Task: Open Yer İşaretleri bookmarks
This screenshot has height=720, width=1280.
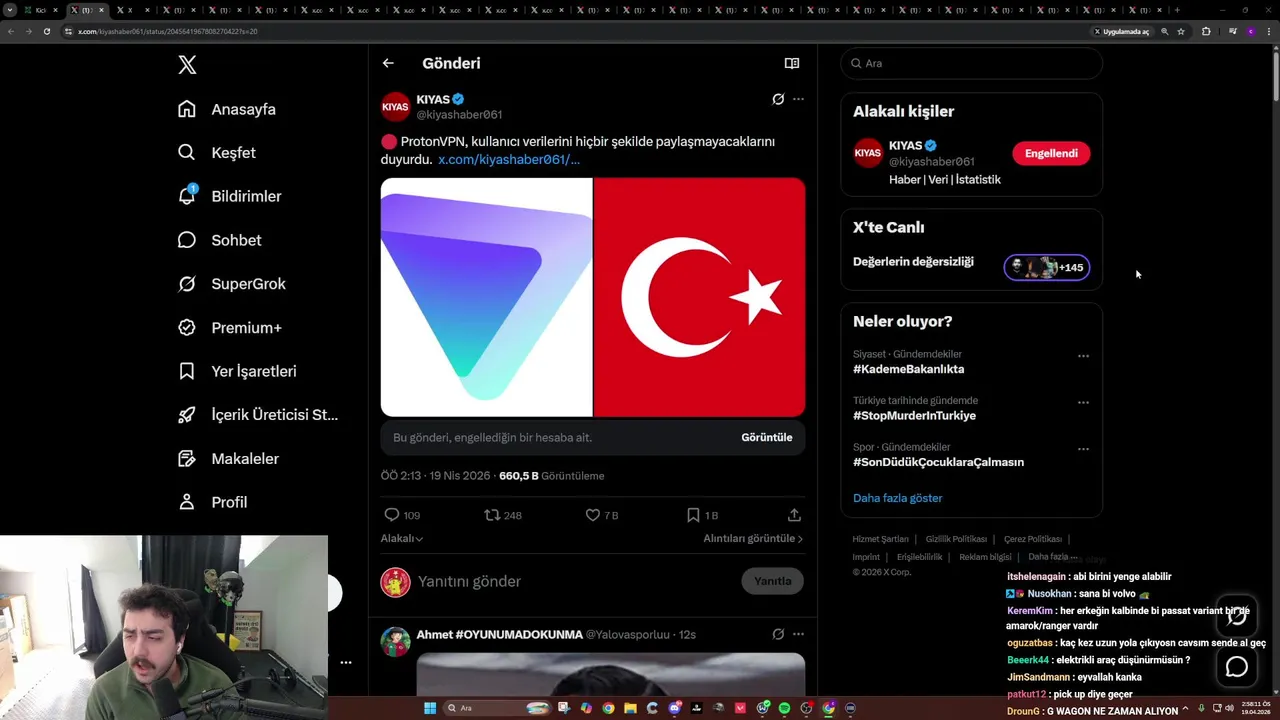Action: 237,371
